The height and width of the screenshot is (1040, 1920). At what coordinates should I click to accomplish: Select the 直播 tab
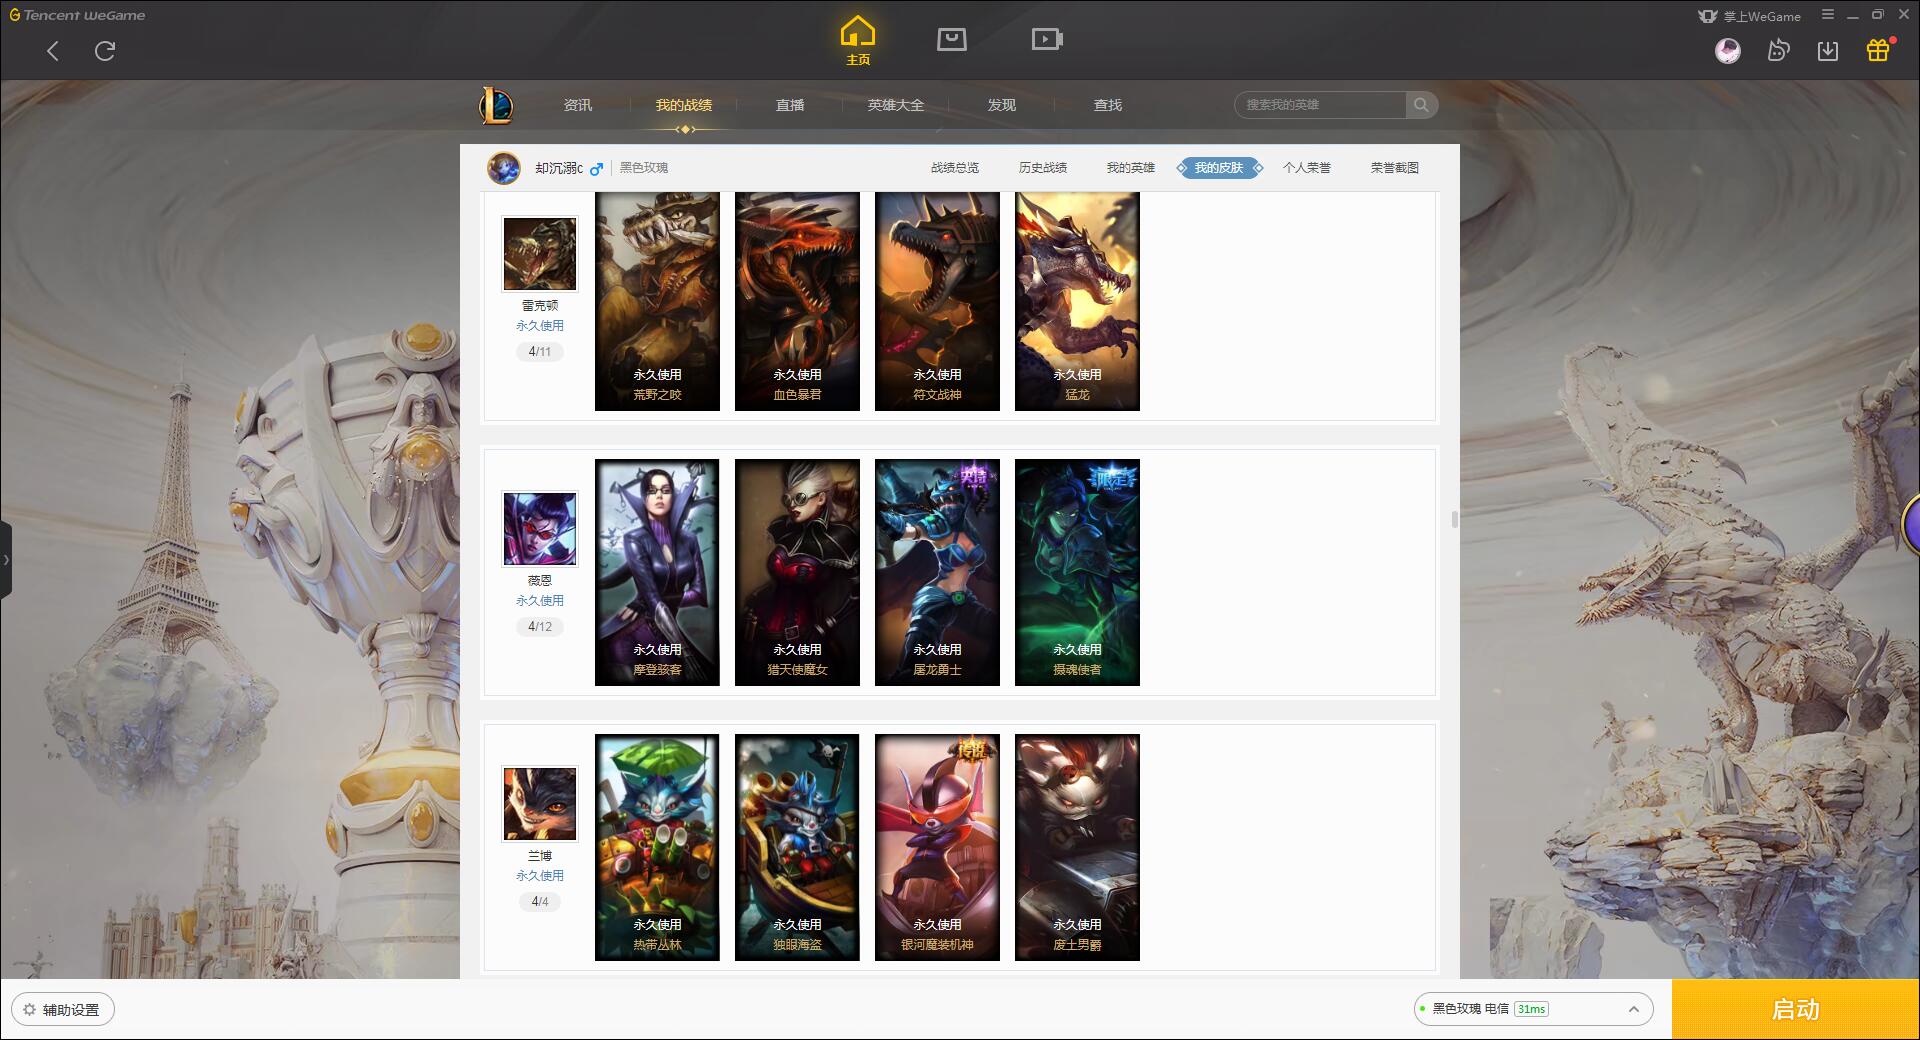pyautogui.click(x=790, y=105)
